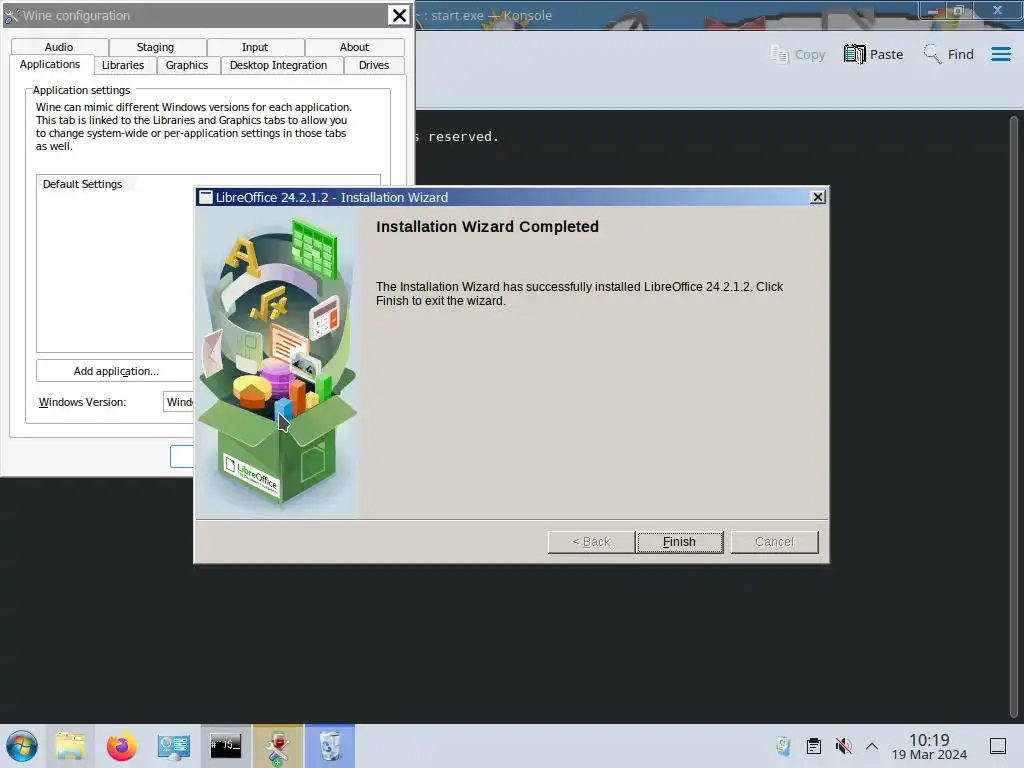Image resolution: width=1024 pixels, height=768 pixels.
Task: Click the Paste button in Konsole toolbar
Action: click(x=873, y=54)
